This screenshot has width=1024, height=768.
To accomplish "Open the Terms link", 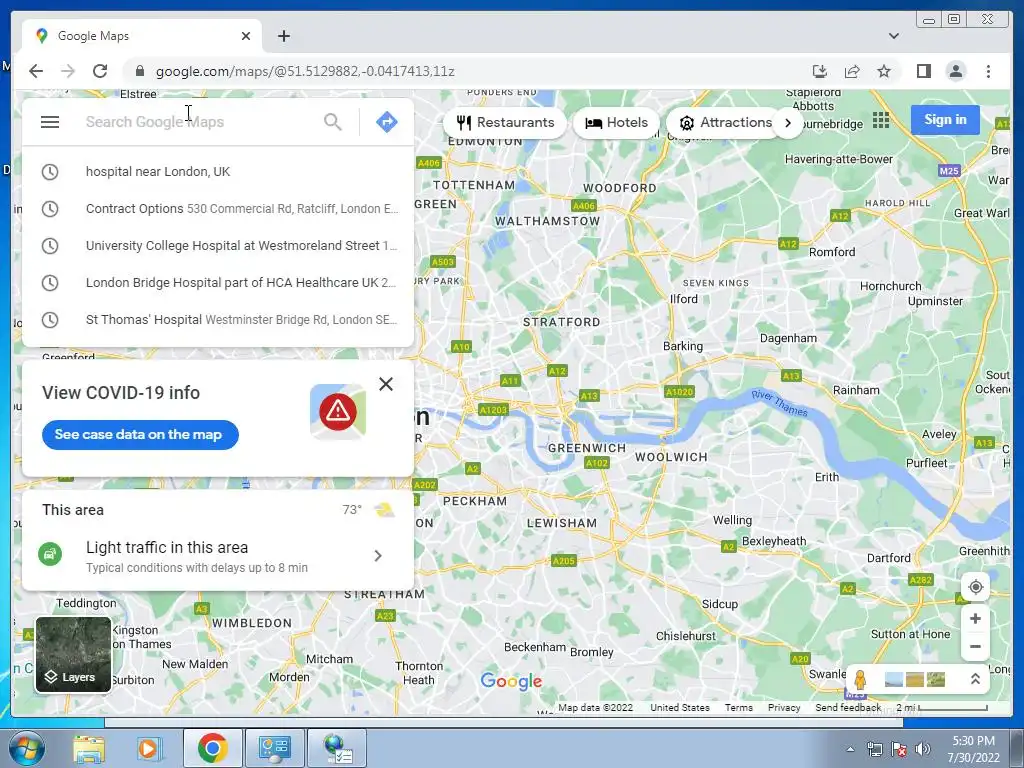I will pos(739,708).
